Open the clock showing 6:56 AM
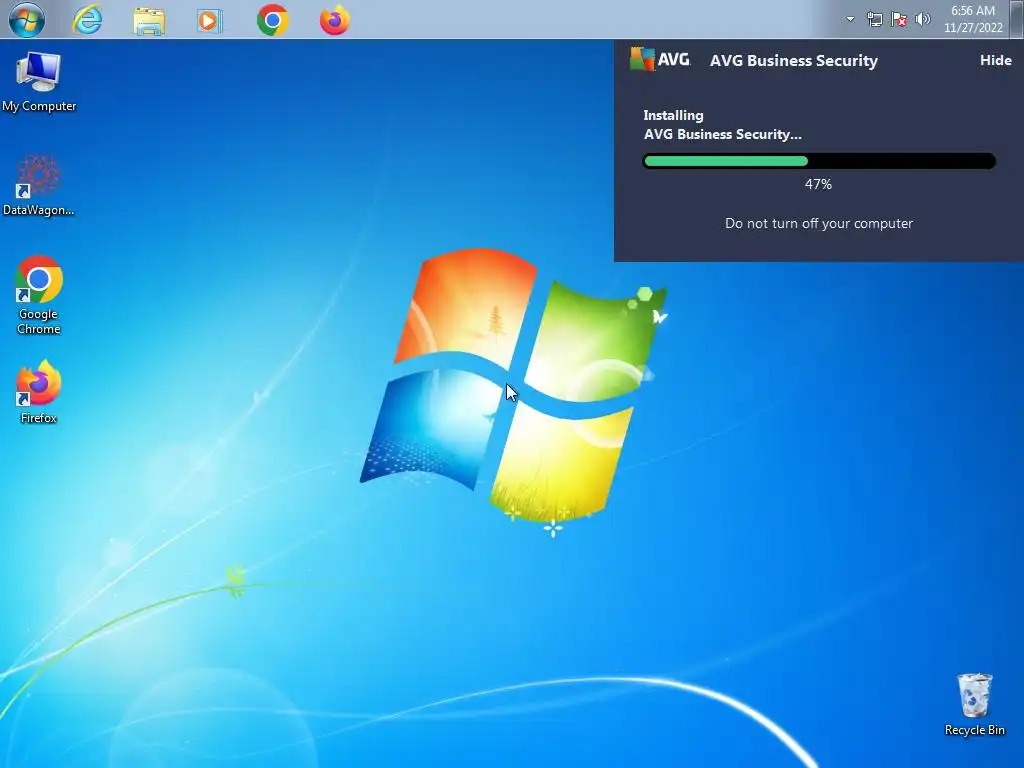The width and height of the screenshot is (1024, 768). (x=973, y=19)
